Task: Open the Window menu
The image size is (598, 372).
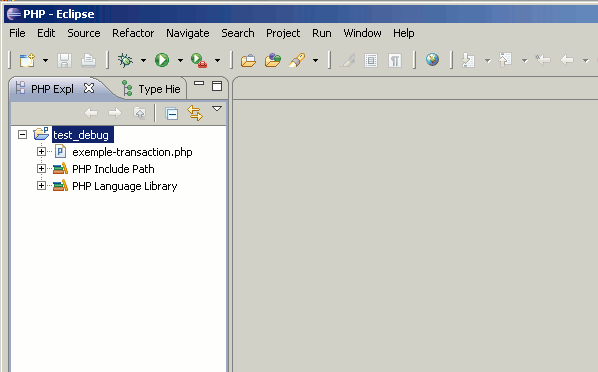Action: pos(362,33)
